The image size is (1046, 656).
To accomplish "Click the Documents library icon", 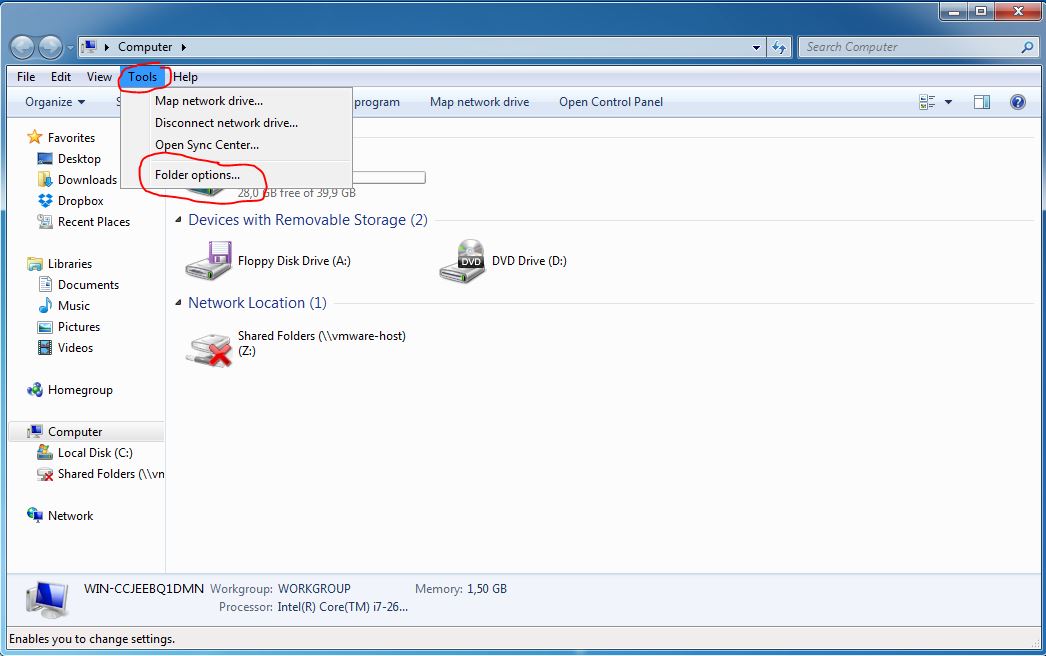I will click(x=45, y=284).
